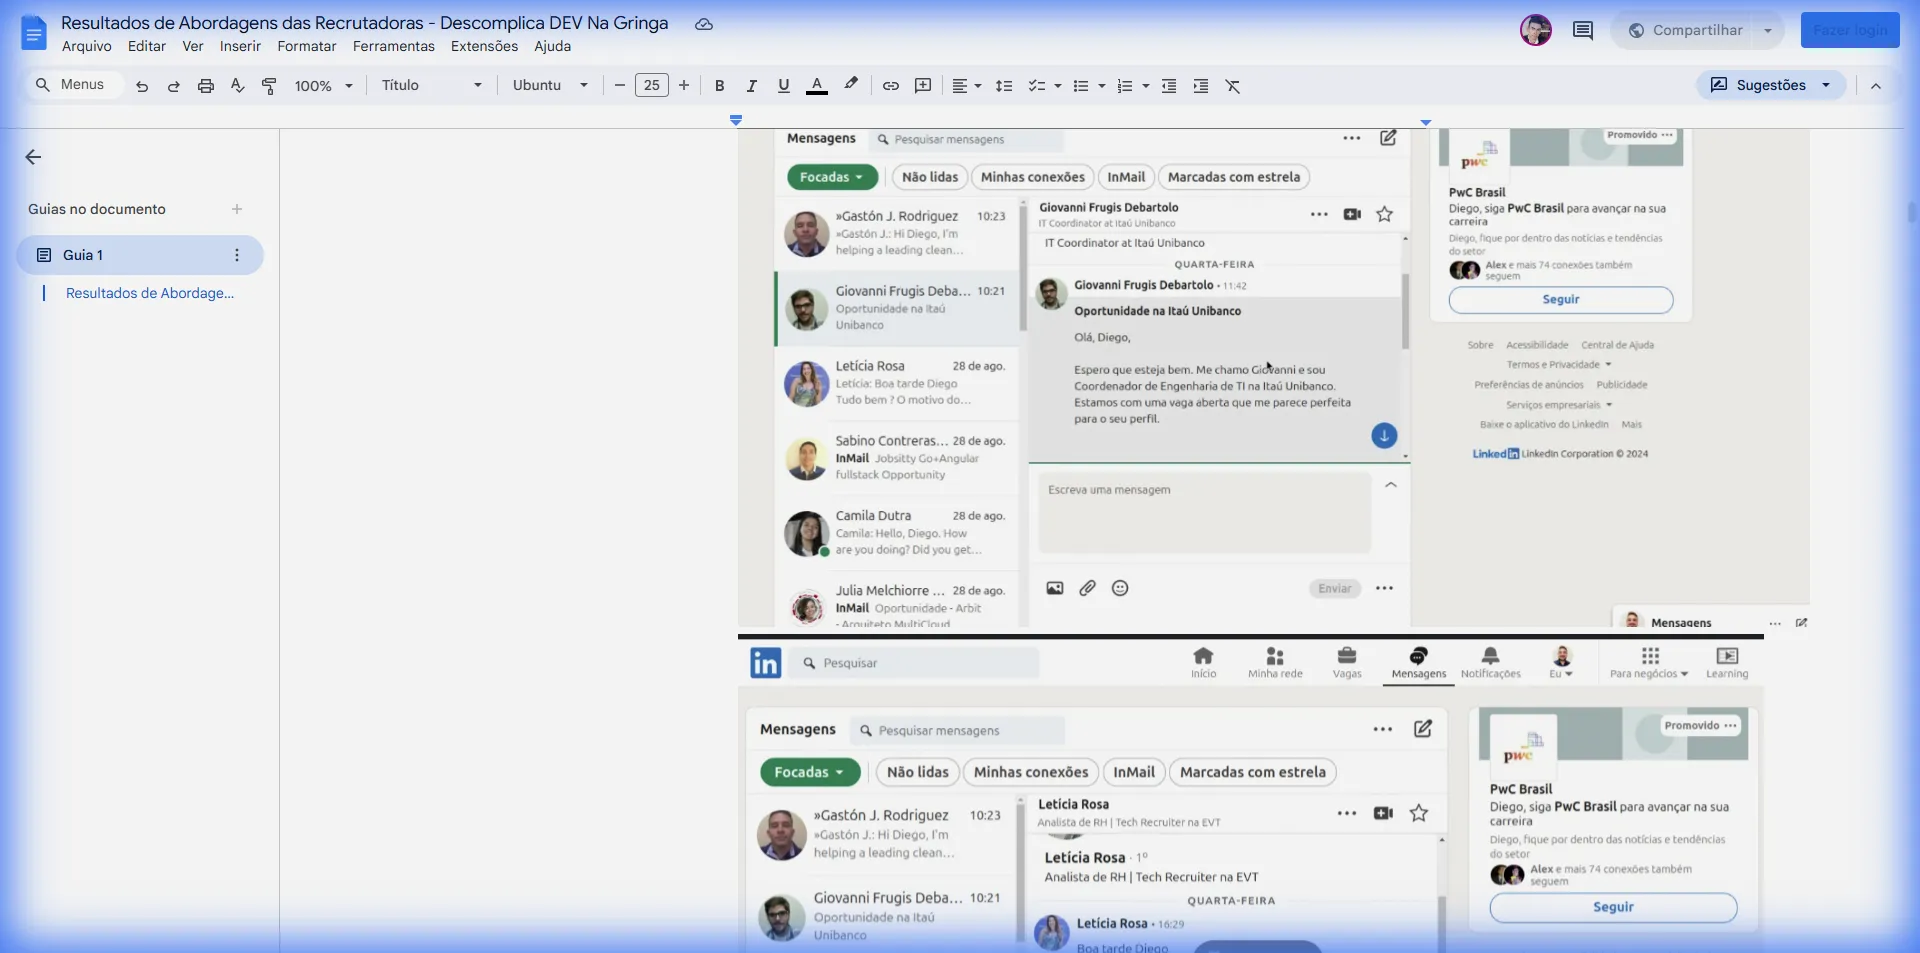Click the Letícia Rosa conversation in upper list
The width and height of the screenshot is (1920, 953).
pos(897,383)
